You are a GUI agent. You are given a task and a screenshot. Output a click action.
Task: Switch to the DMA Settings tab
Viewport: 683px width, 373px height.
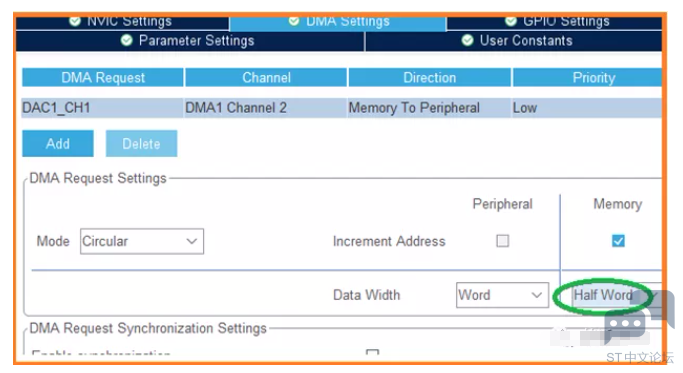338,23
